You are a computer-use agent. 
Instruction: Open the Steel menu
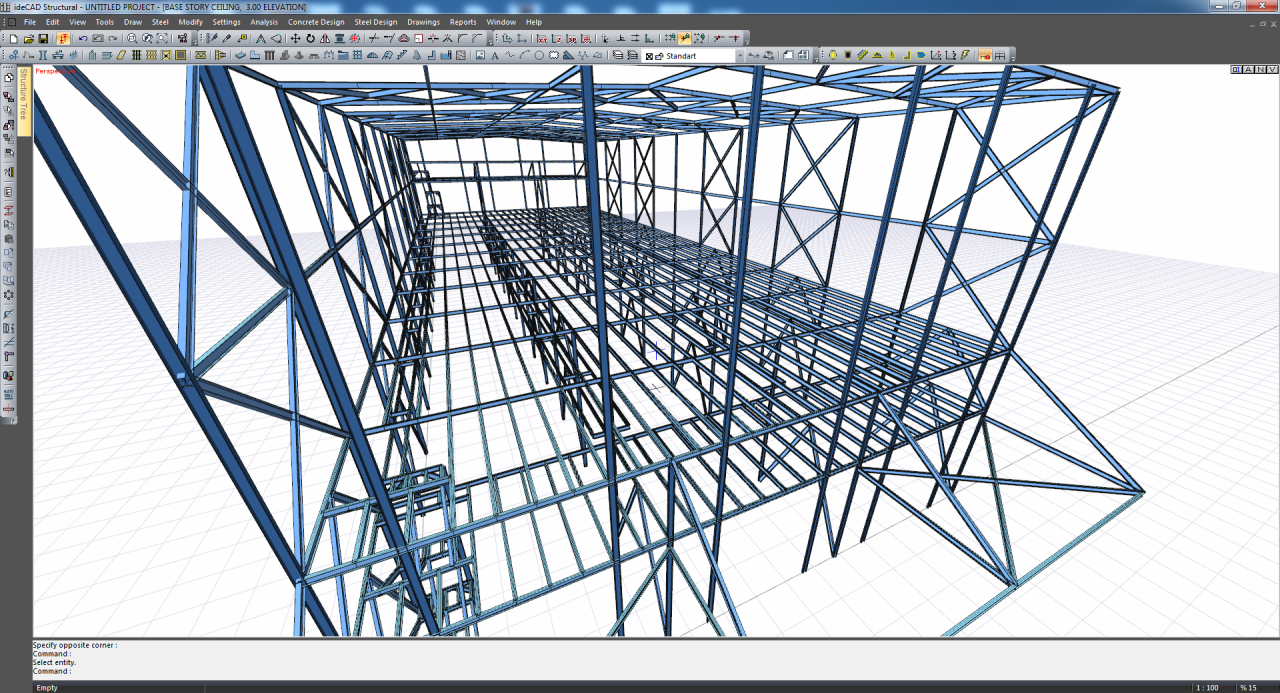[x=160, y=22]
